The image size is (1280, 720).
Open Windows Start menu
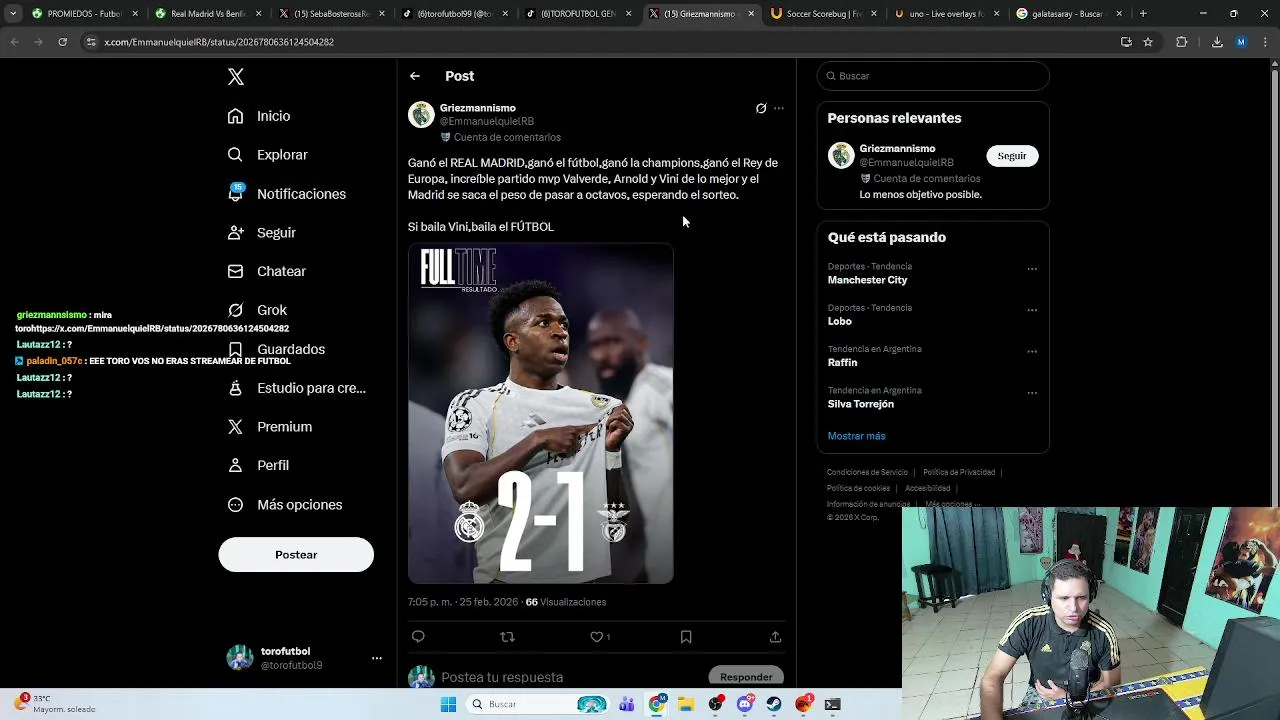(448, 704)
